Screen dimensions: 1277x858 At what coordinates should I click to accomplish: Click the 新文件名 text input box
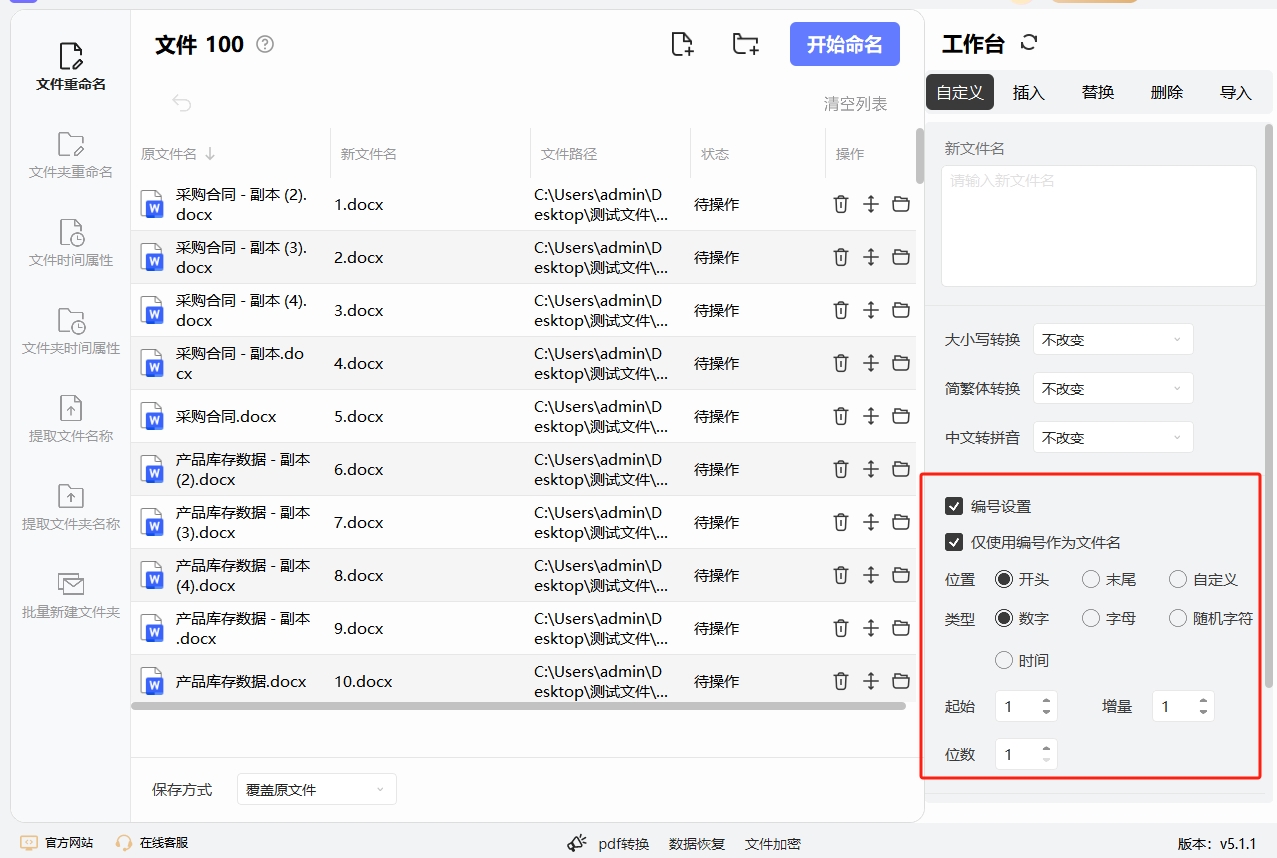[x=1098, y=226]
